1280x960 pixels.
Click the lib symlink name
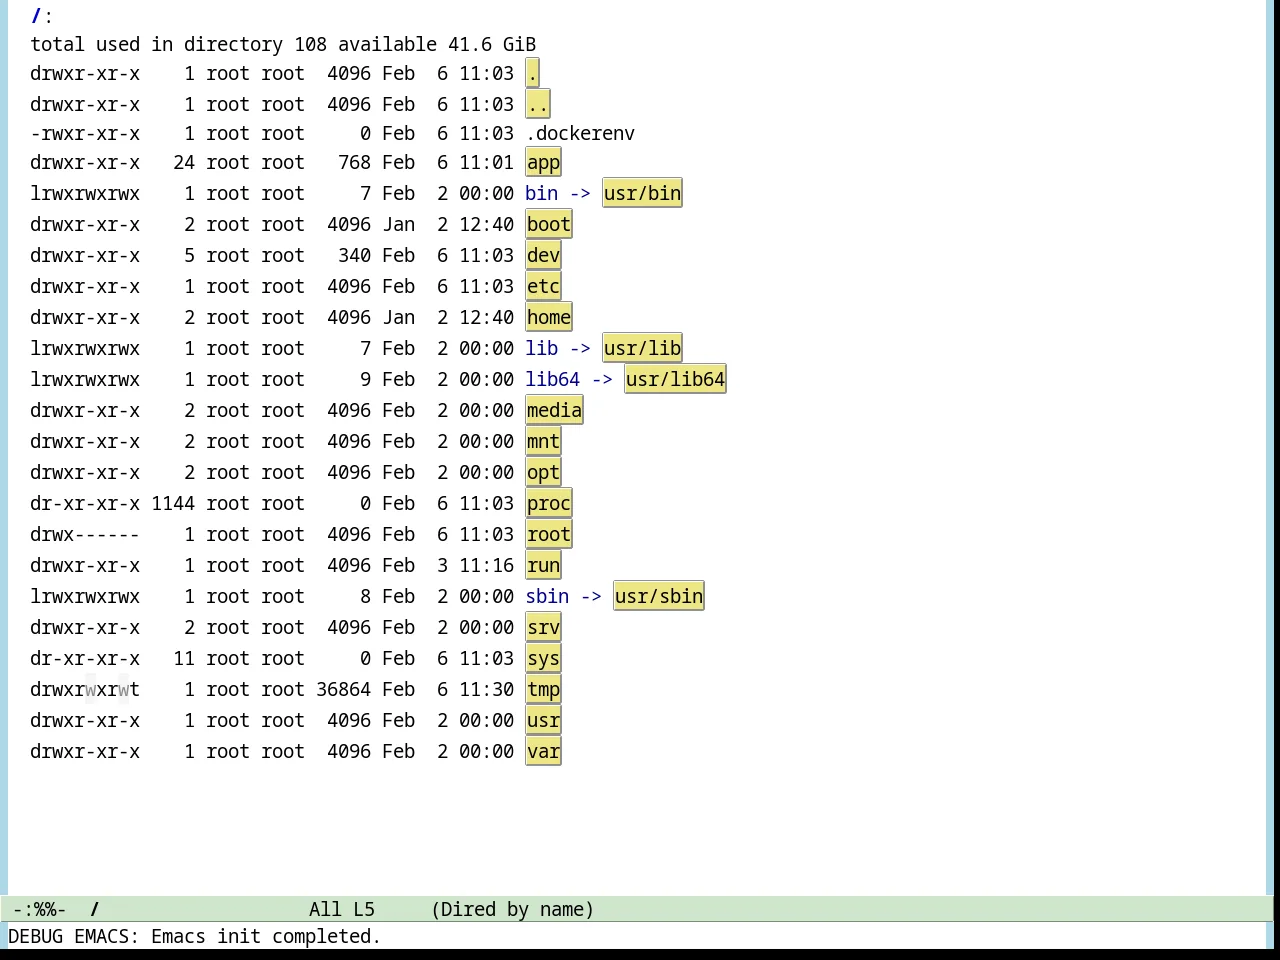tap(541, 349)
